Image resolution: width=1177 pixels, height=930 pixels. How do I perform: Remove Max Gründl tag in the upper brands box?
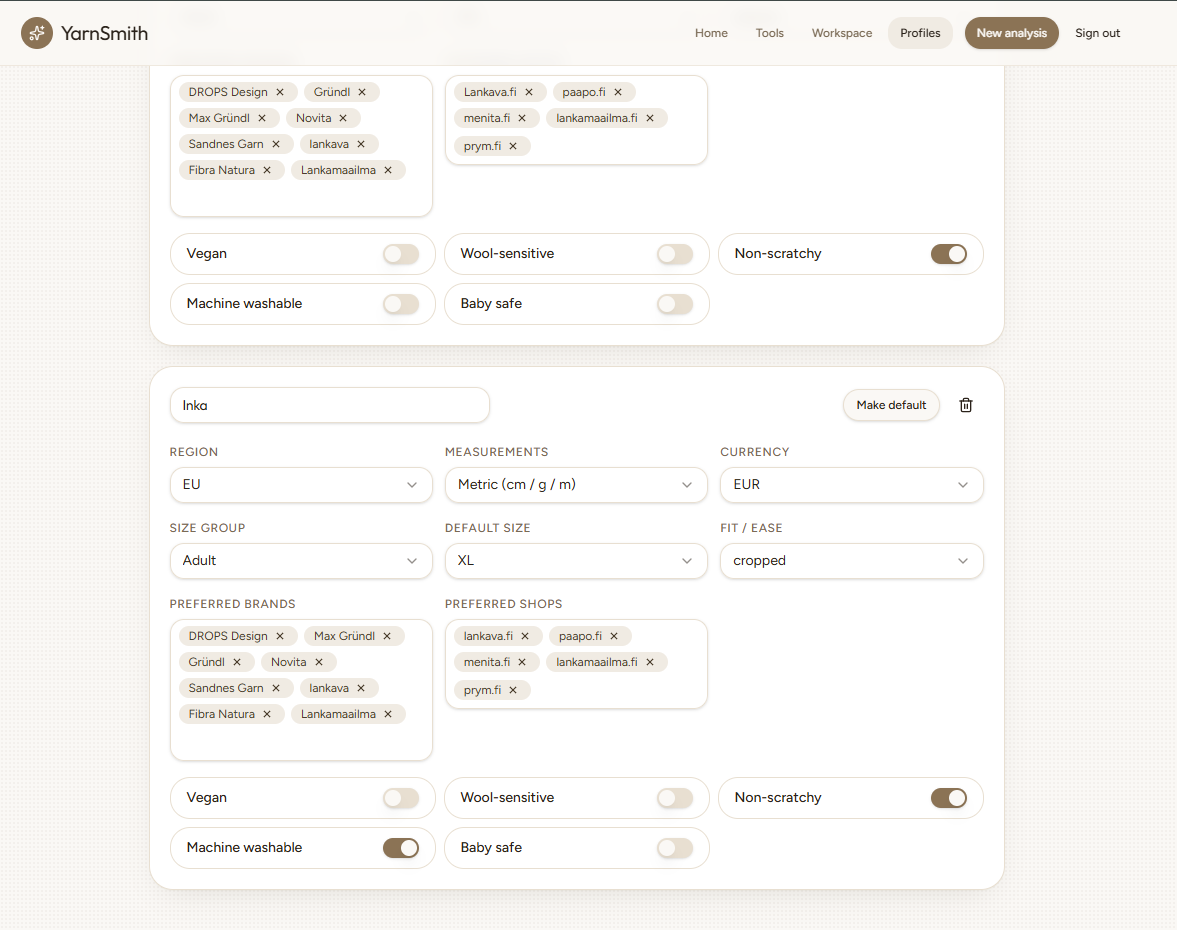tap(262, 119)
